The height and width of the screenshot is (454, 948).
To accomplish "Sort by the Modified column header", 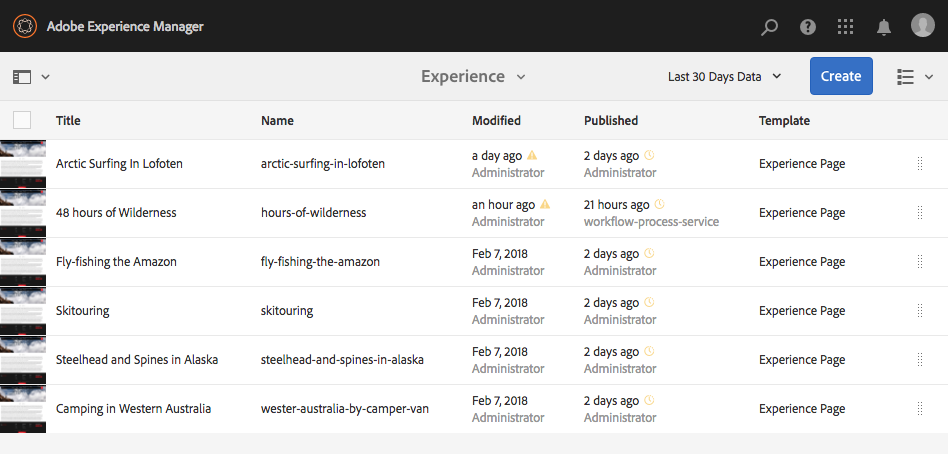I will point(496,120).
